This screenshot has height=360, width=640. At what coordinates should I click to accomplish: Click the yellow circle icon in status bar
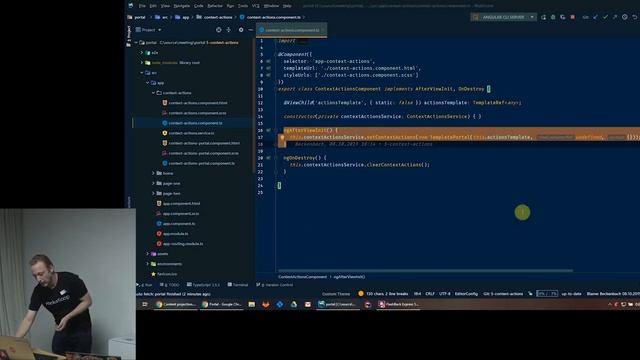coord(361,293)
